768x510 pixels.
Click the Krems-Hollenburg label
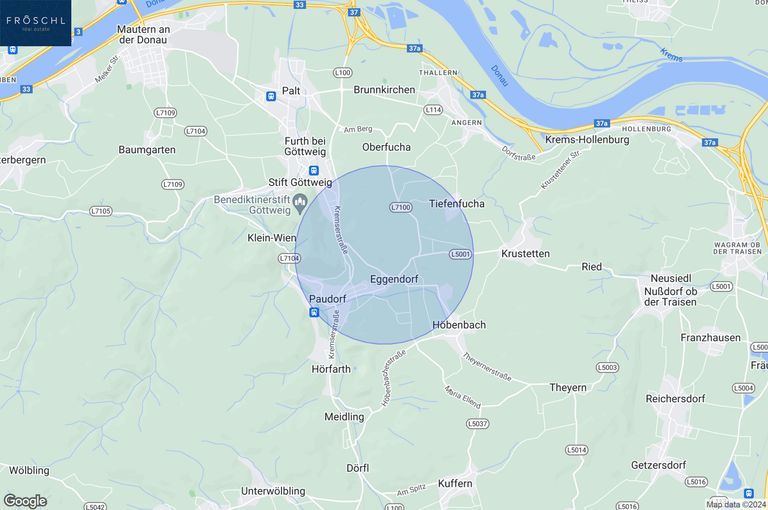click(587, 140)
